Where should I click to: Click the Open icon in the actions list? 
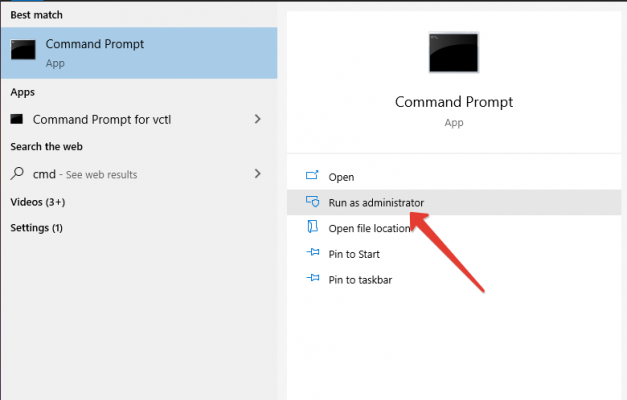[x=311, y=177]
